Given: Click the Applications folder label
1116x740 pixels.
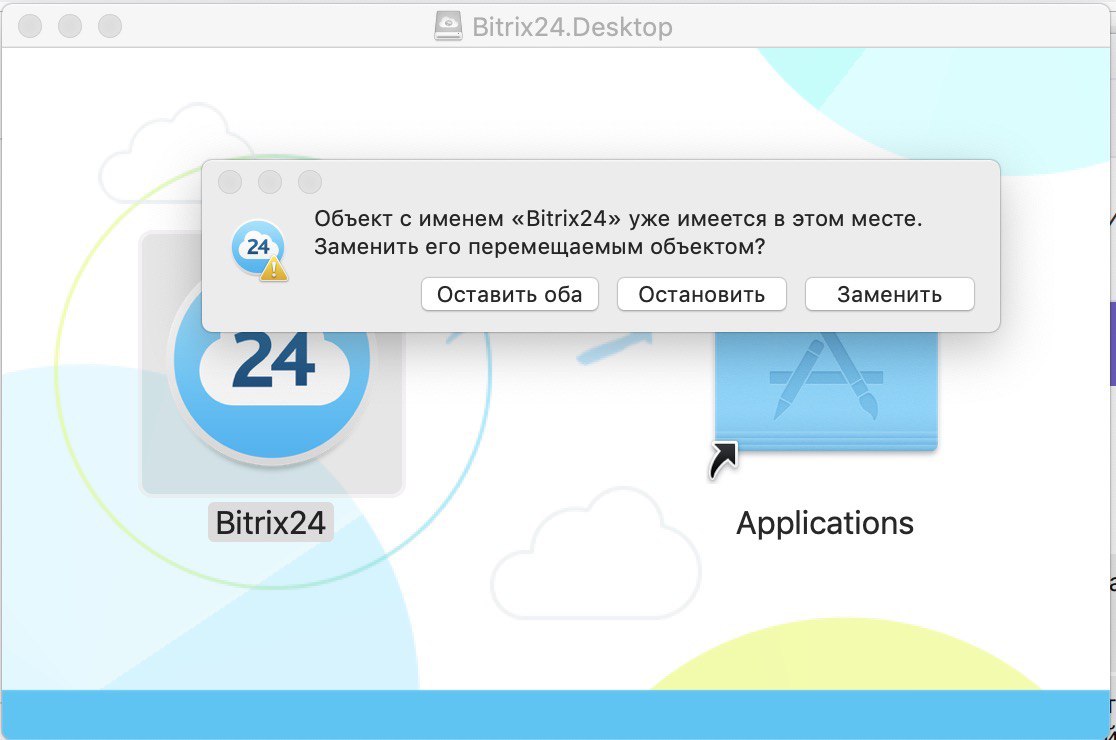Looking at the screenshot, I should [825, 524].
